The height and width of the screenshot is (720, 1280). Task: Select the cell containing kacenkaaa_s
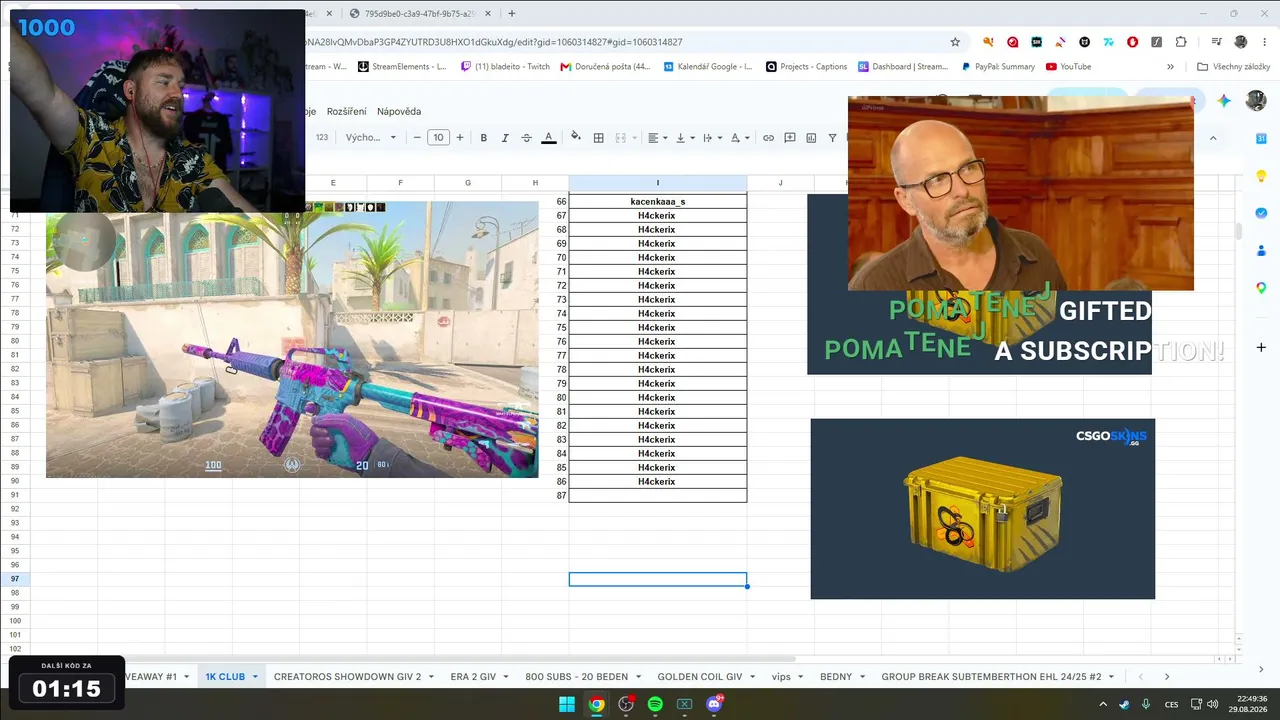point(658,201)
